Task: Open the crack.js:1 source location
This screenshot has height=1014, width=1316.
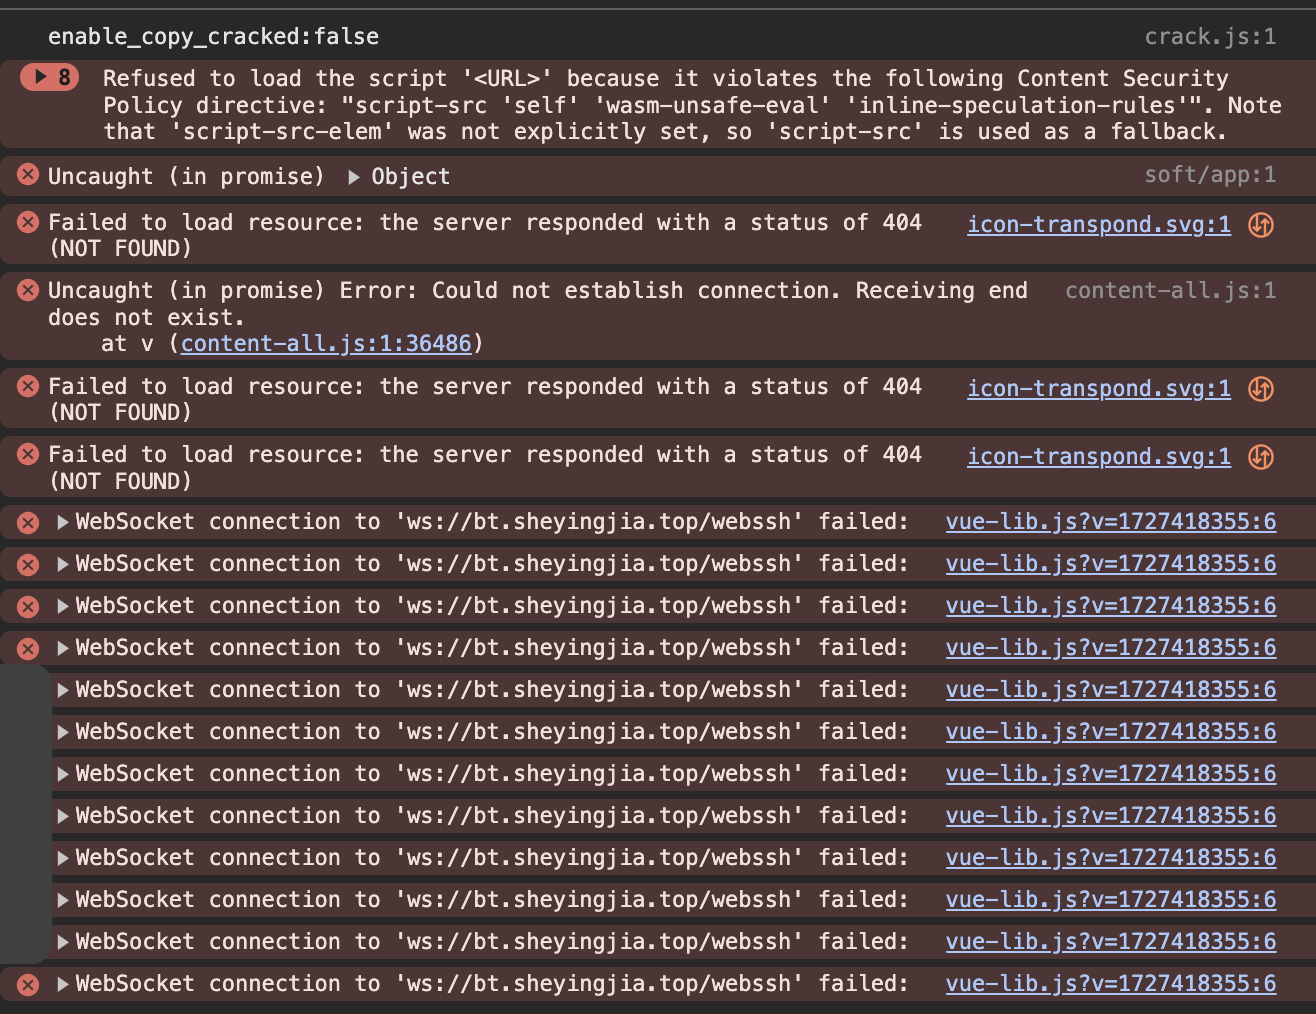Action: tap(1210, 37)
